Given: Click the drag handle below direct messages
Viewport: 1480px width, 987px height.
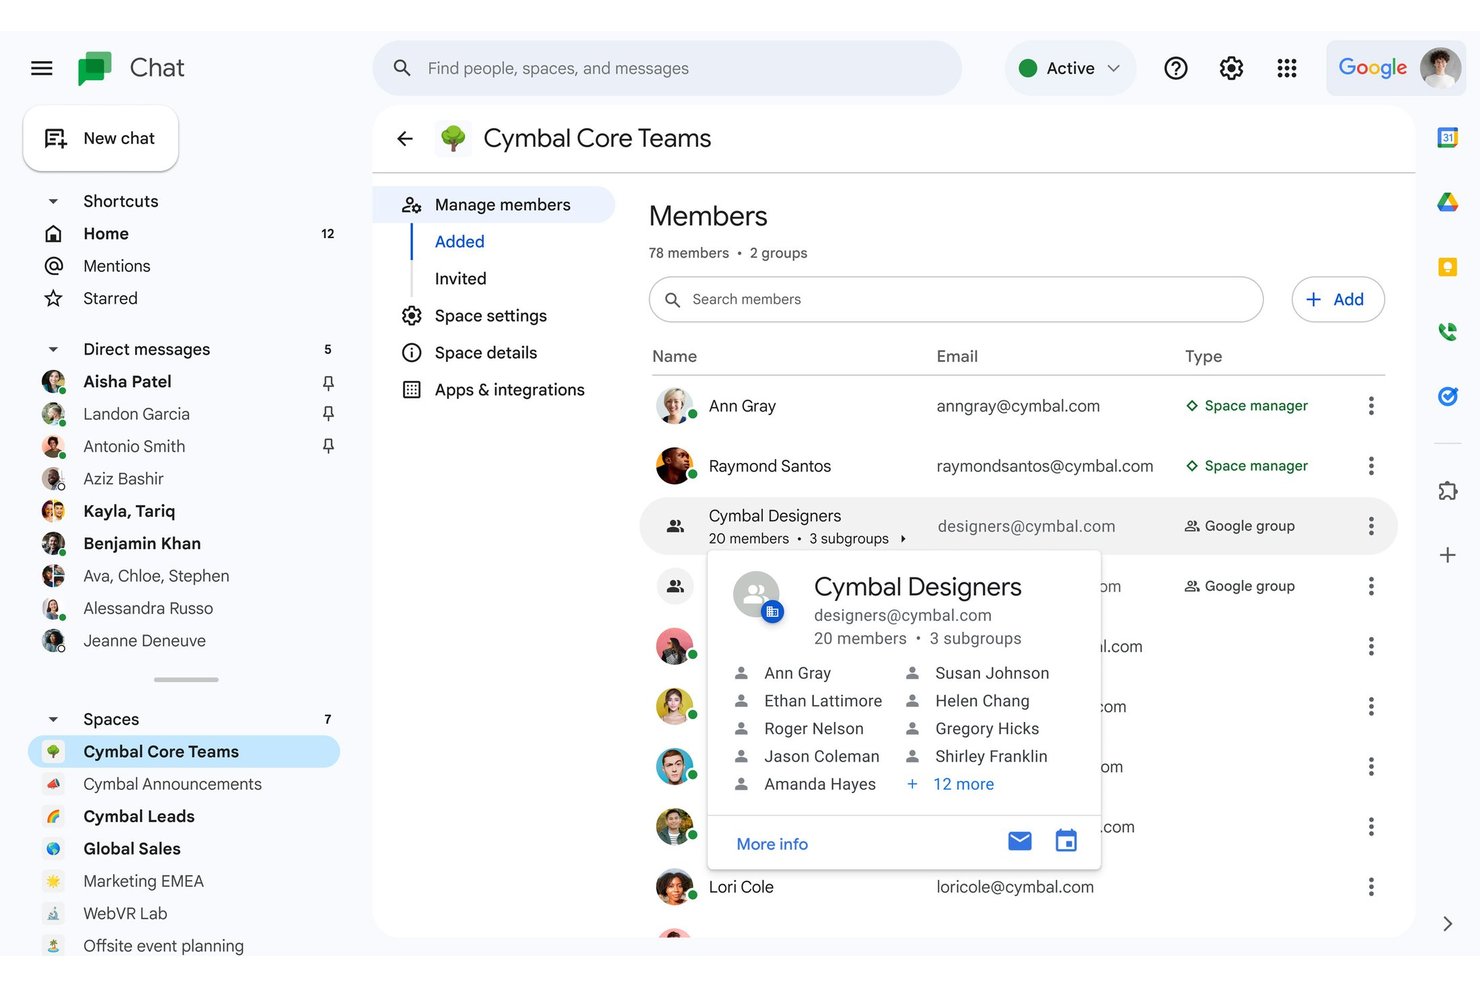Looking at the screenshot, I should coord(186,680).
